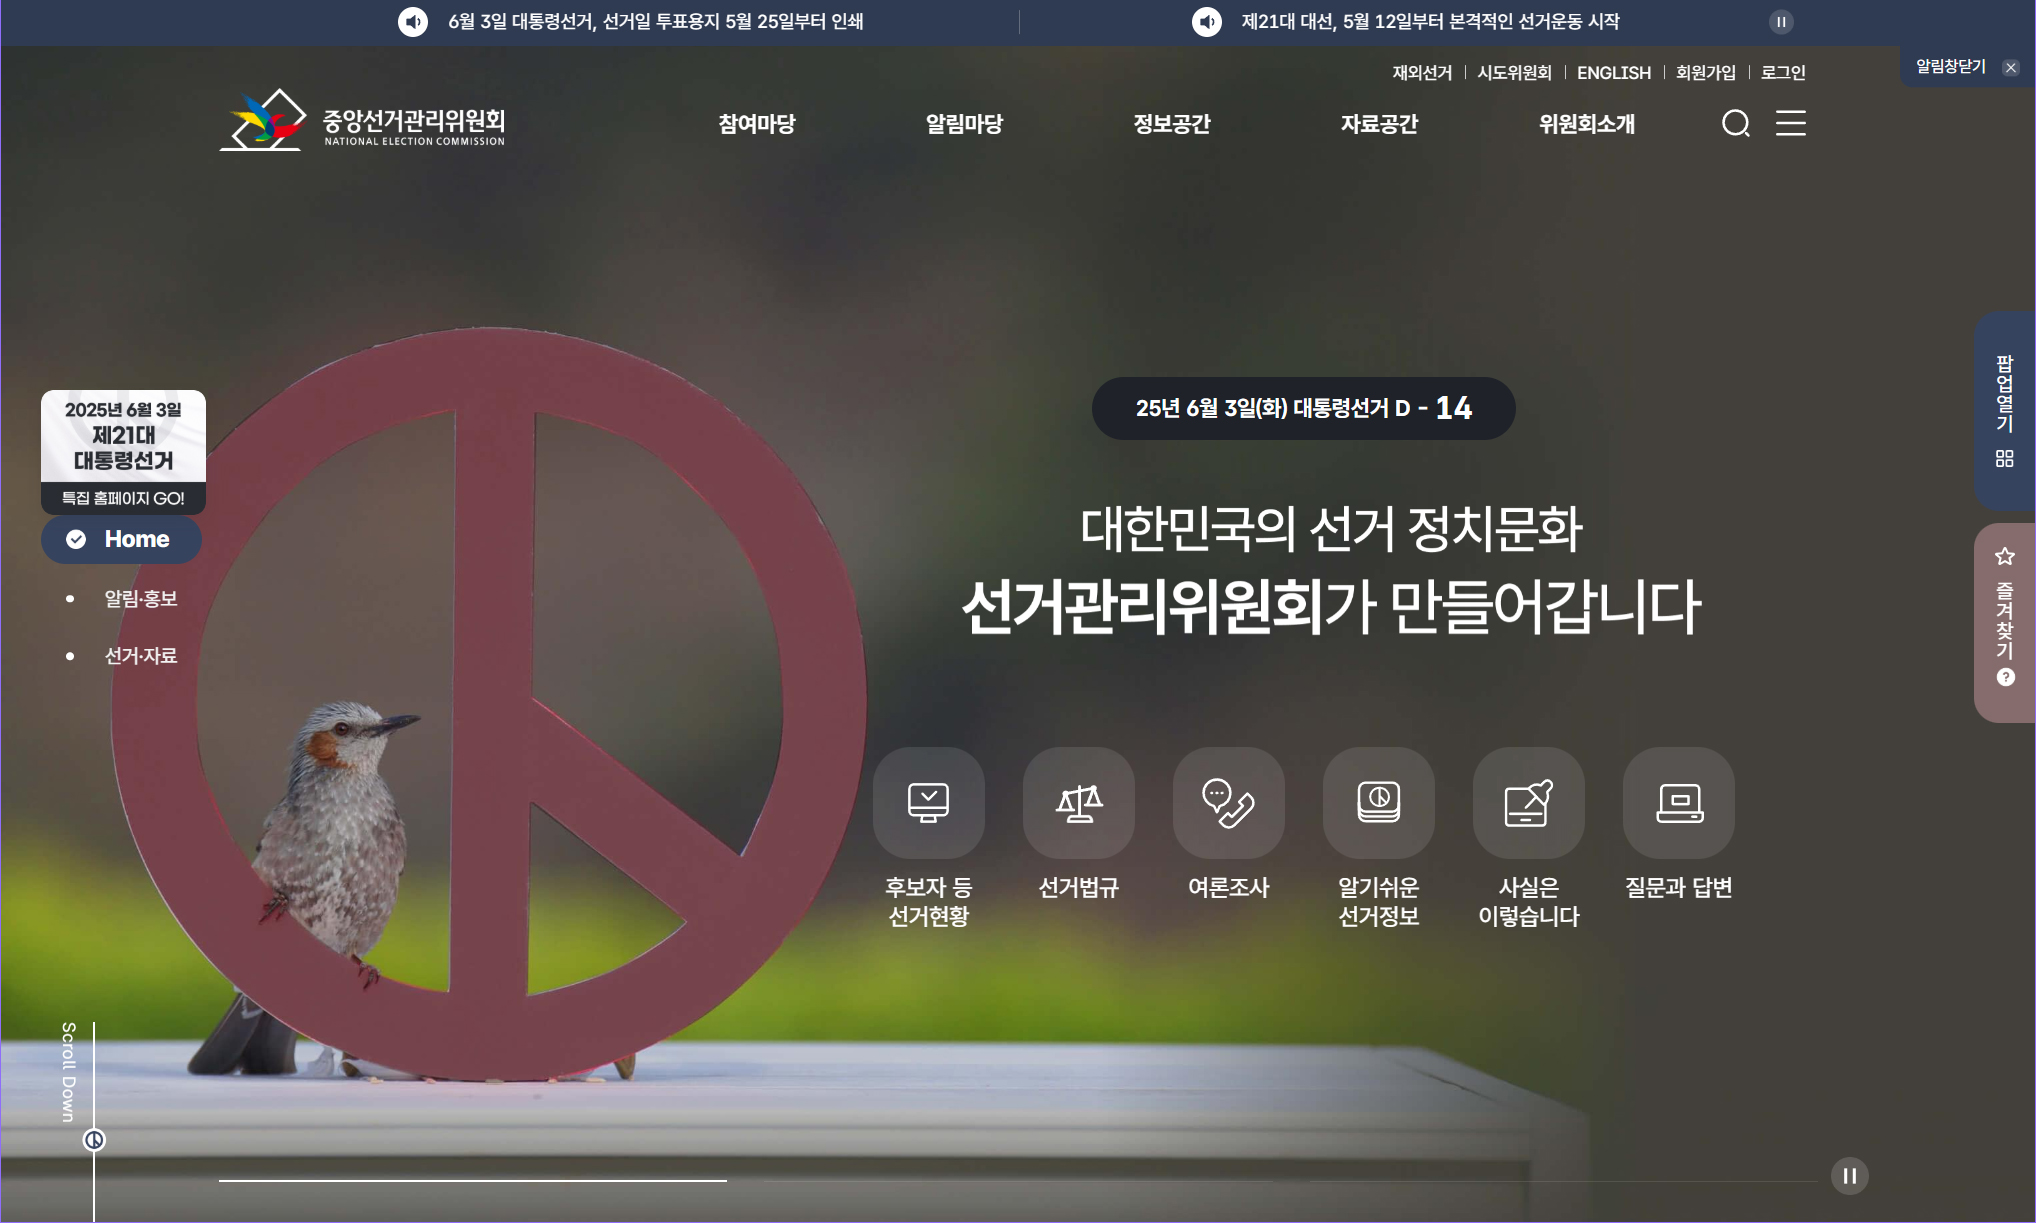
Task: Pause the scrolling announcement ticker
Action: (1780, 22)
